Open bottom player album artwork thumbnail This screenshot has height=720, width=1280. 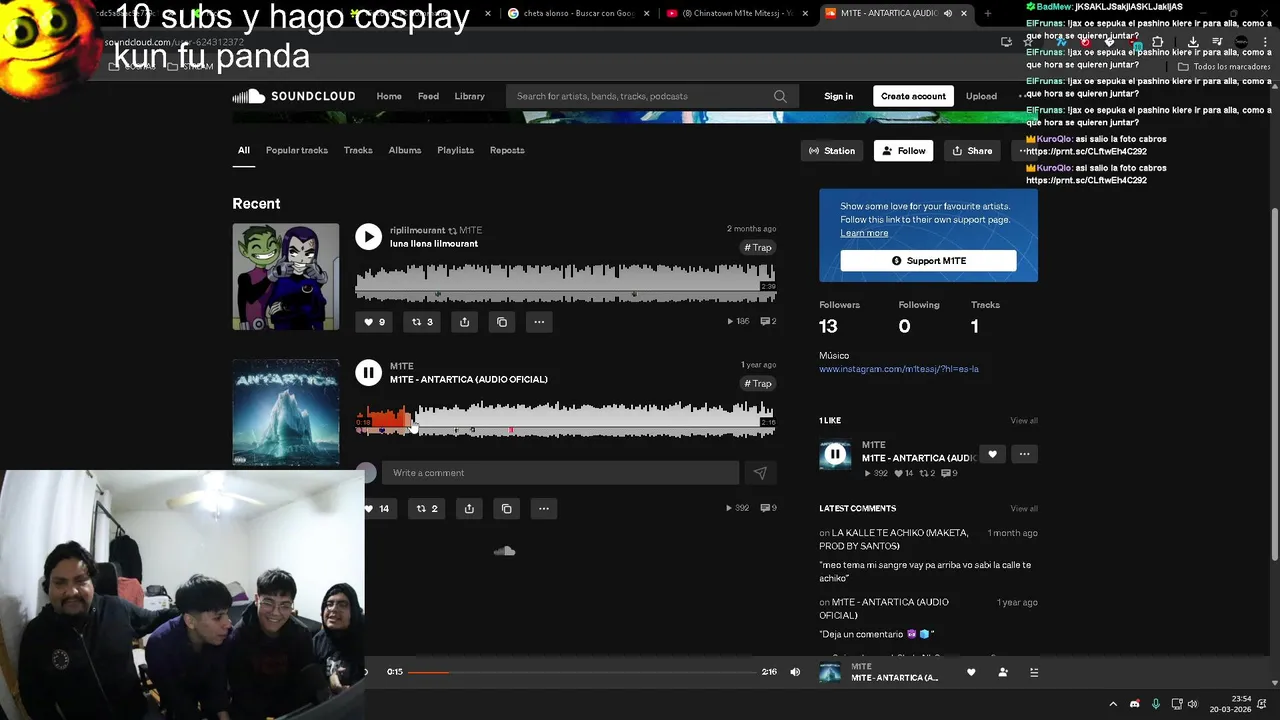[x=830, y=672]
